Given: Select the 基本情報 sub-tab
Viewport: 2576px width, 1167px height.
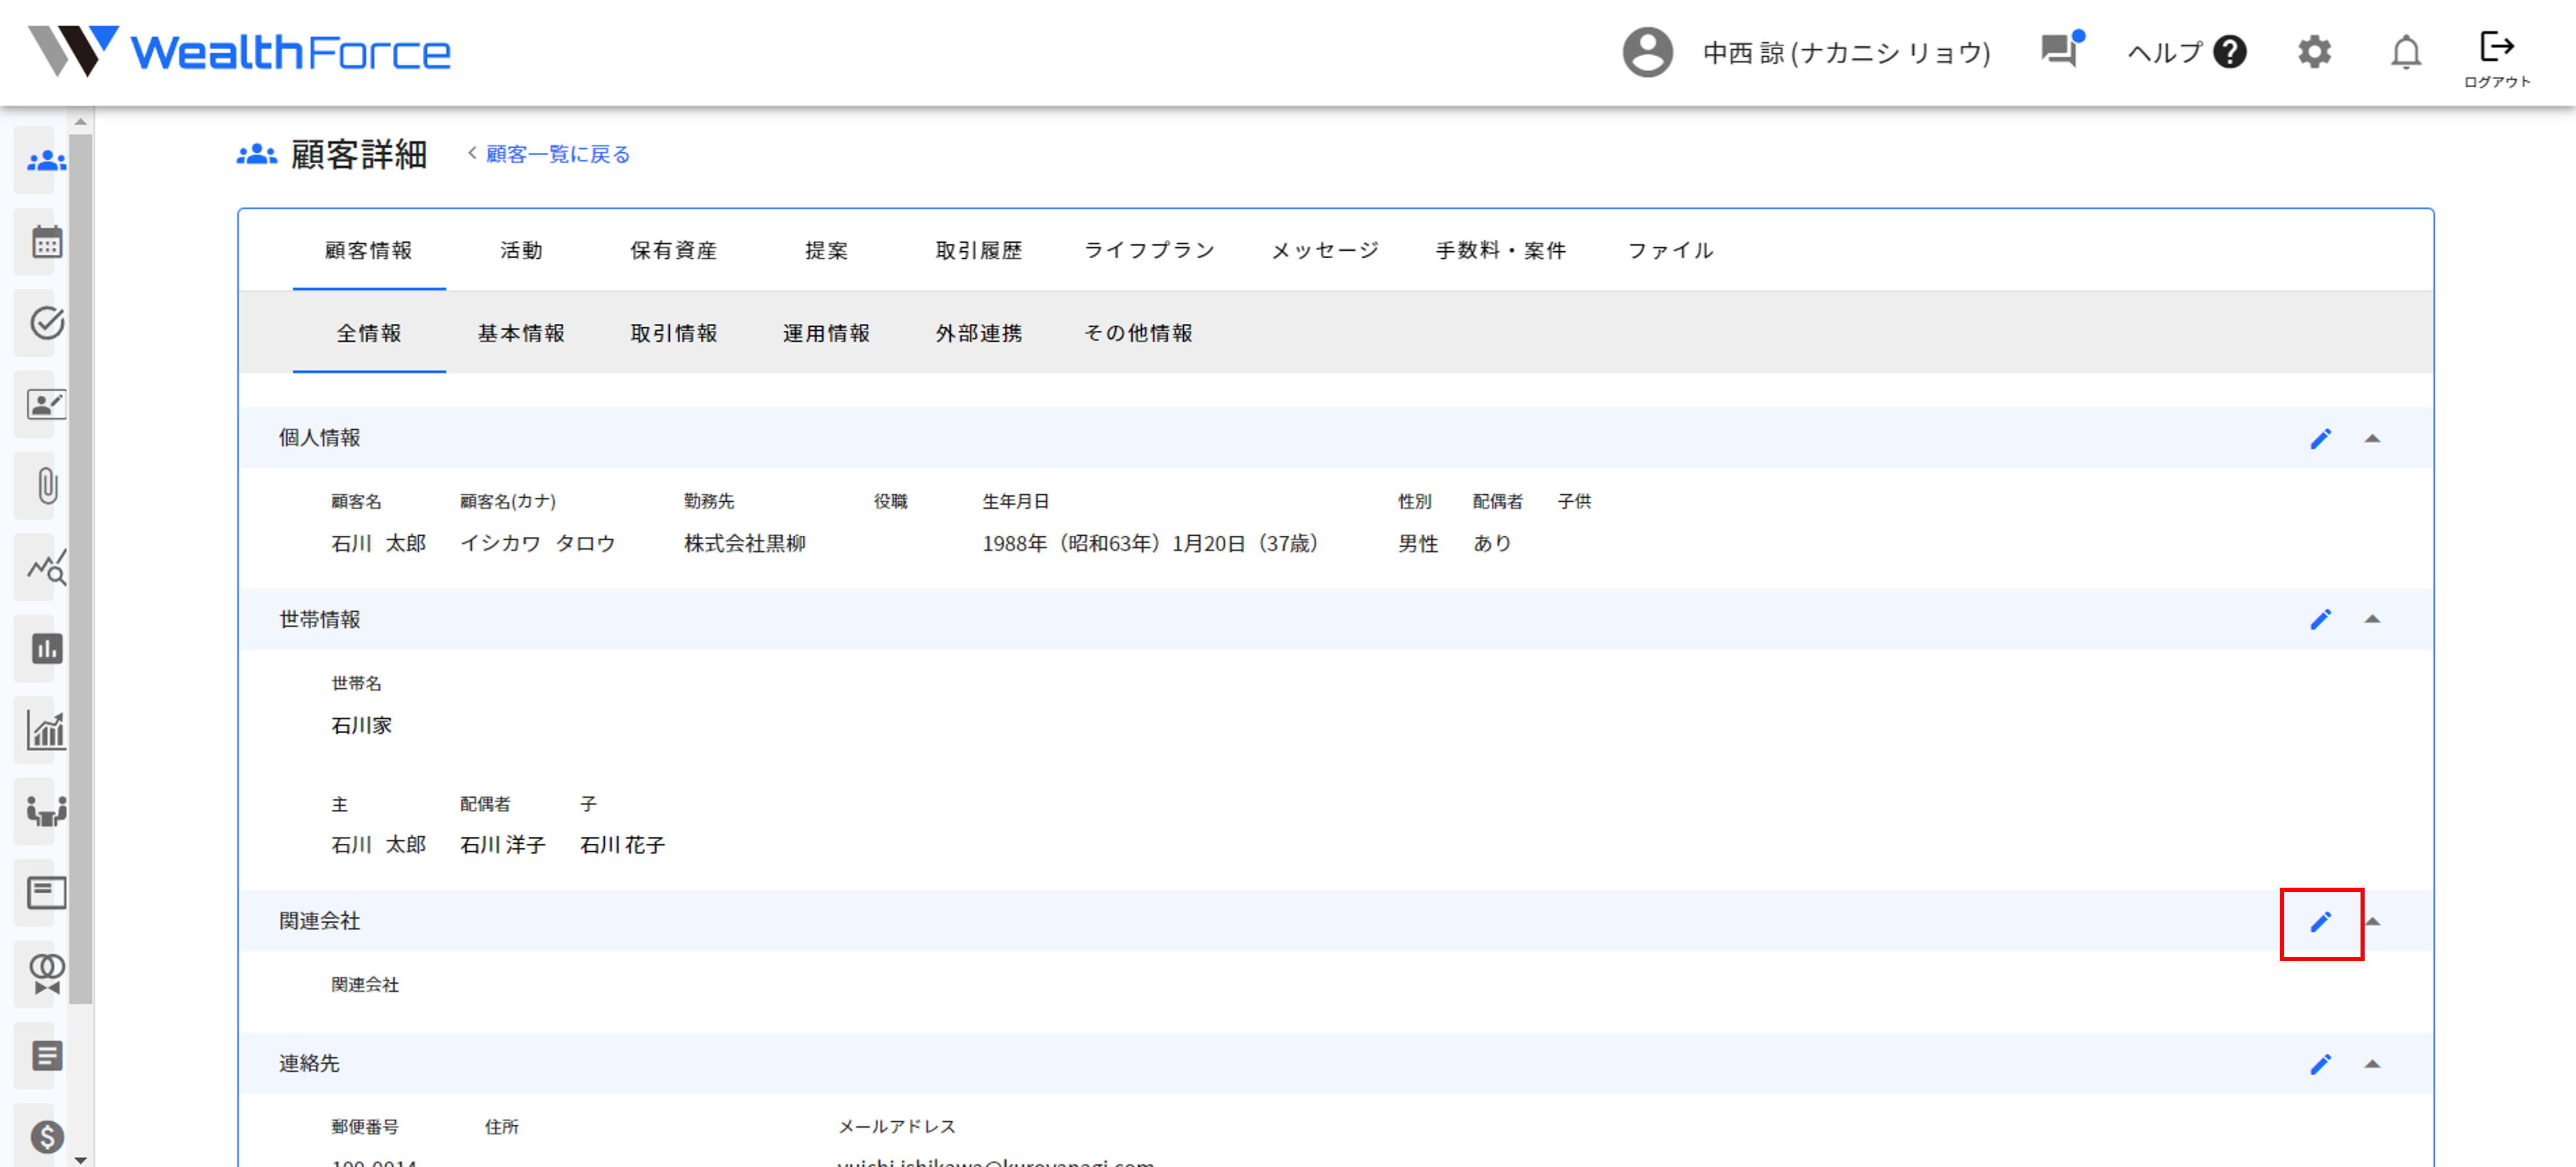Looking at the screenshot, I should coord(521,333).
